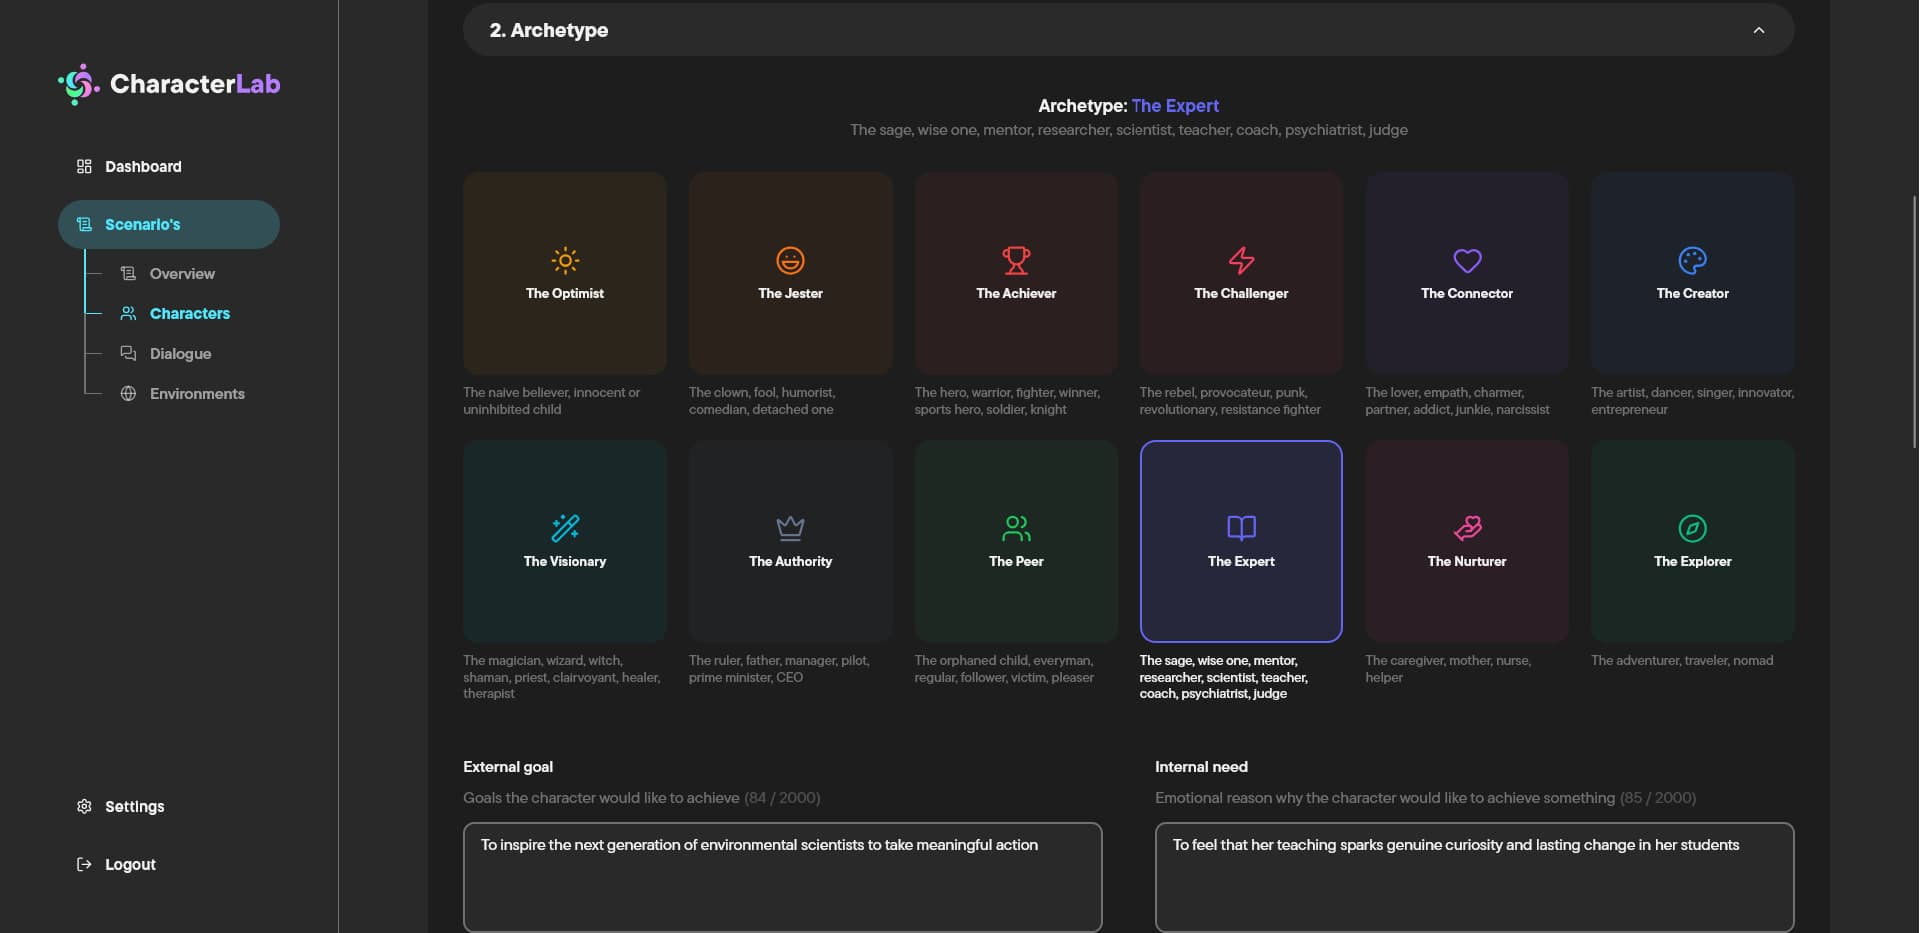This screenshot has width=1920, height=933.
Task: Choose The Connector archetype card label
Action: (1467, 293)
